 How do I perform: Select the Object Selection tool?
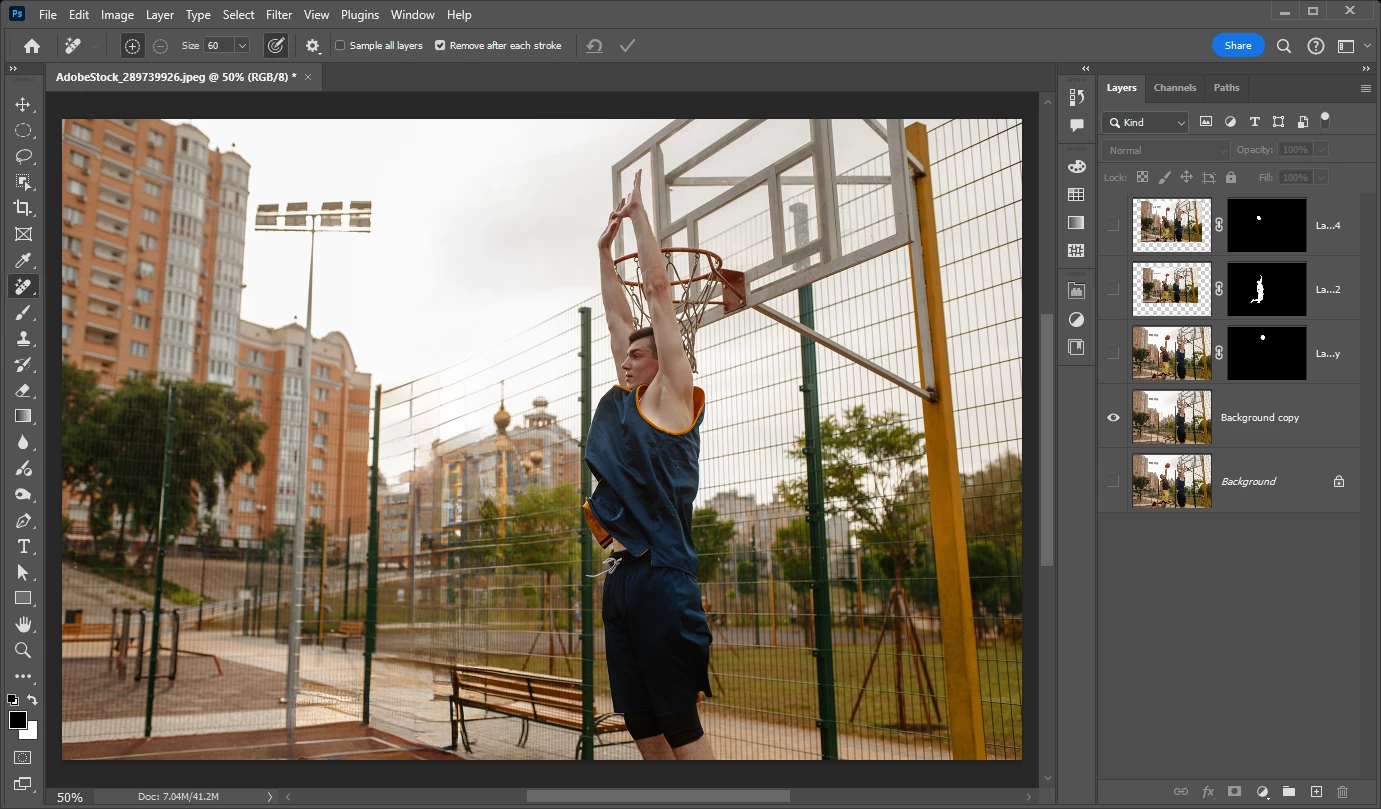(22, 182)
